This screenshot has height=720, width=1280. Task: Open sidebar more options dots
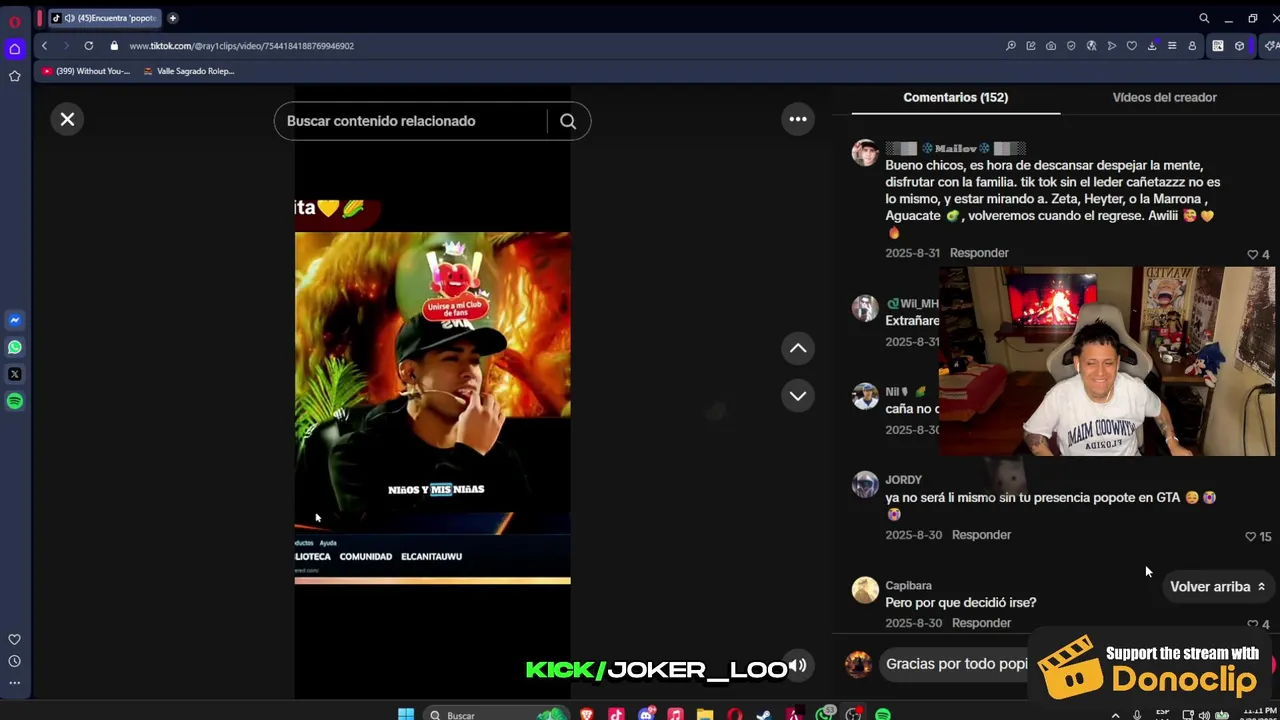tap(14, 684)
